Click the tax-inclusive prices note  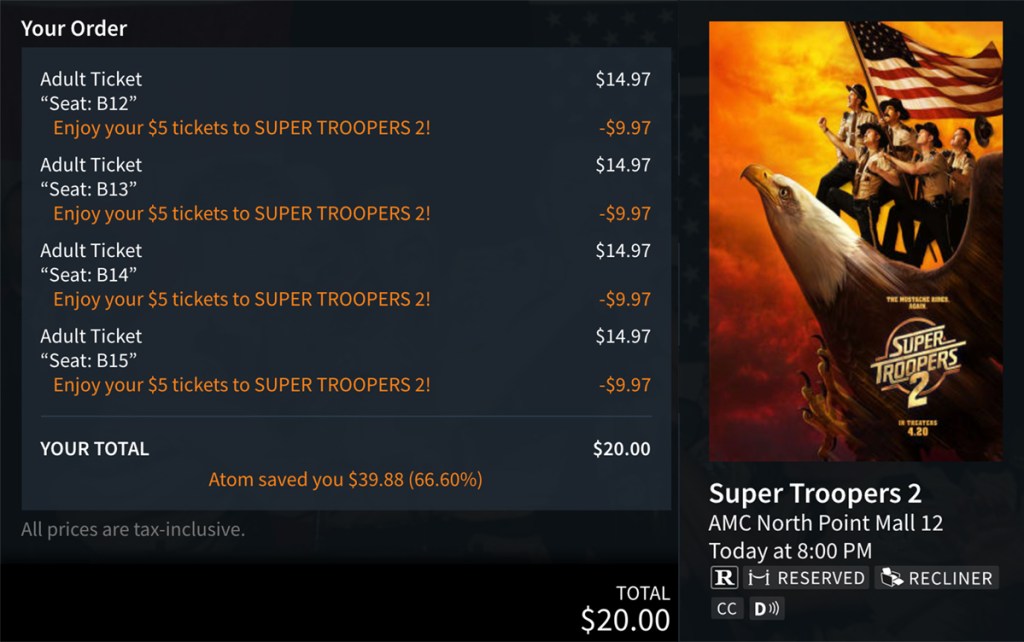click(132, 529)
